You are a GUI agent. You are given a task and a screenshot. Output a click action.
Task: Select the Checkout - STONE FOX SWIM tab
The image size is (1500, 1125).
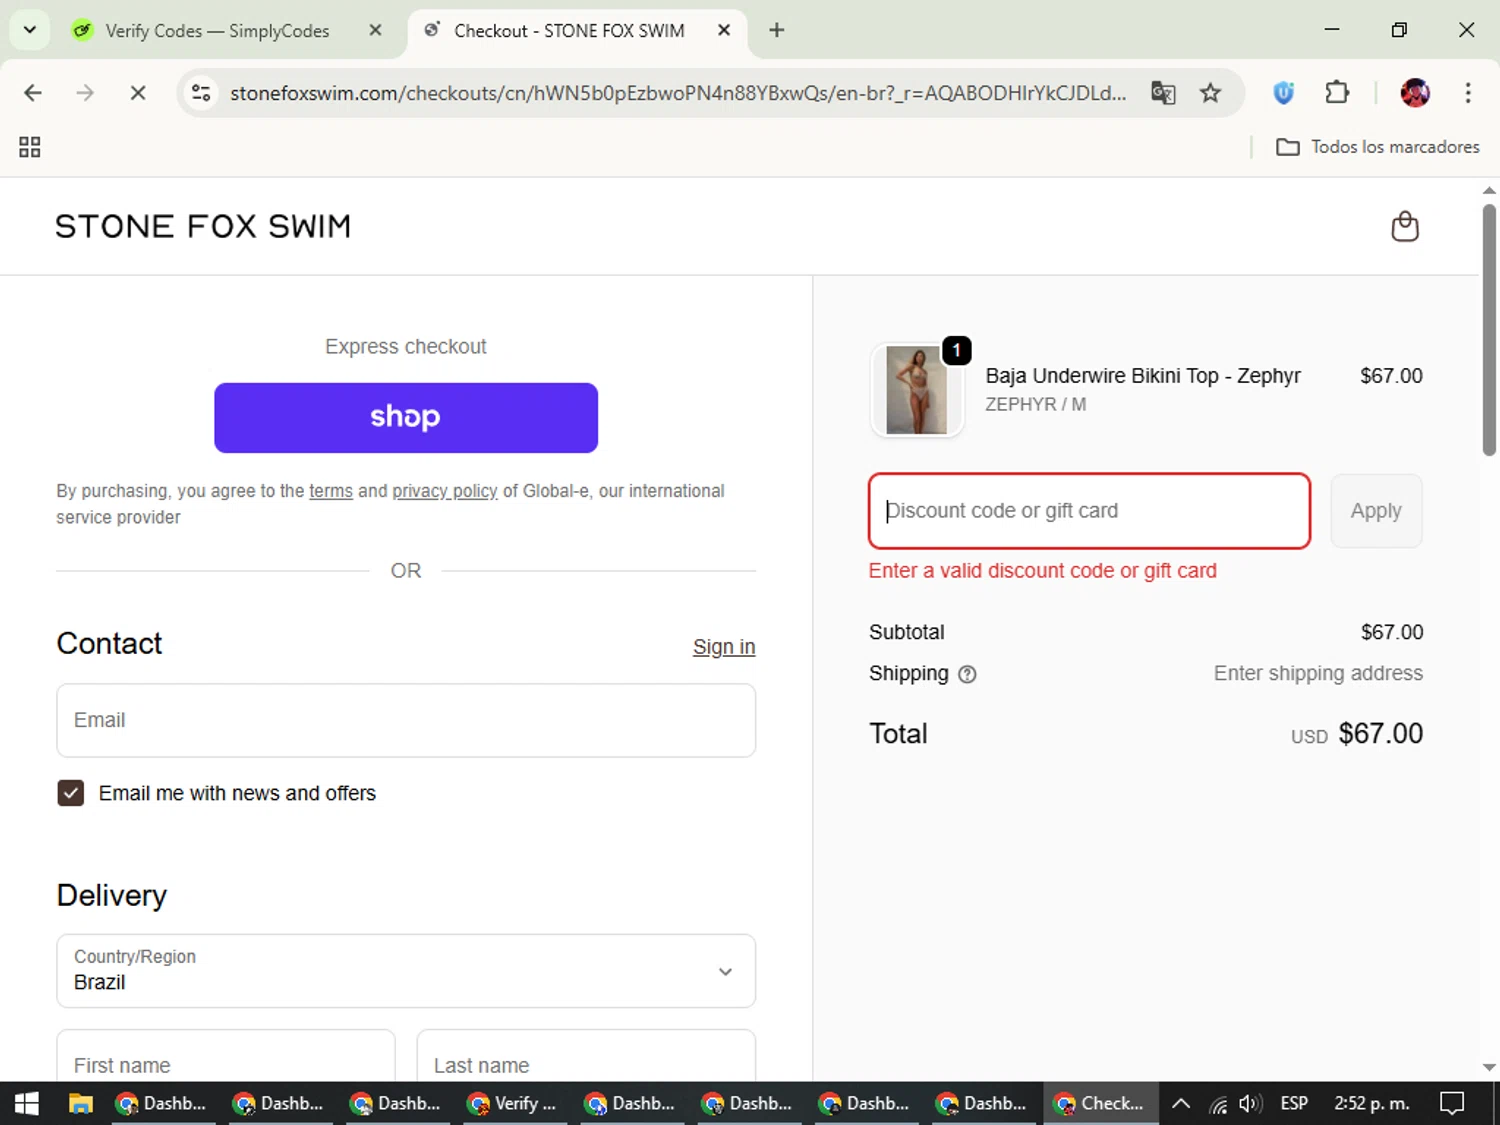click(569, 30)
